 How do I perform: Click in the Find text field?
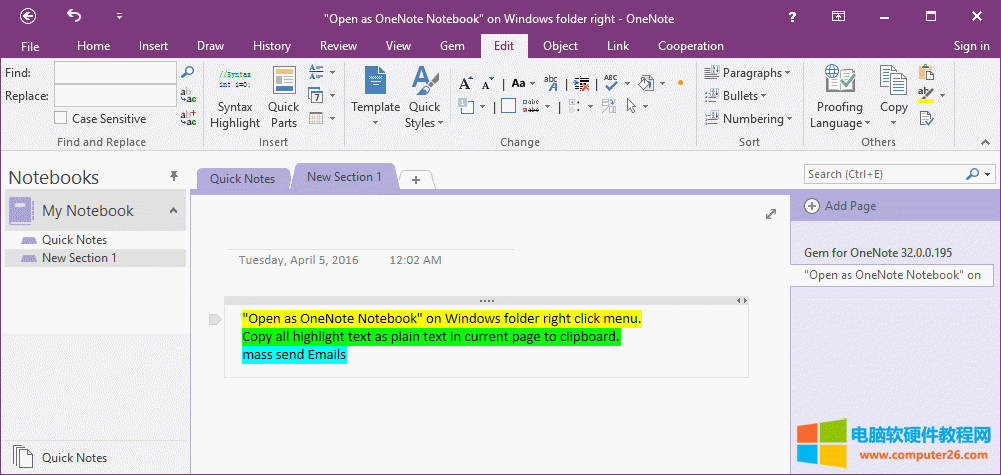click(114, 73)
